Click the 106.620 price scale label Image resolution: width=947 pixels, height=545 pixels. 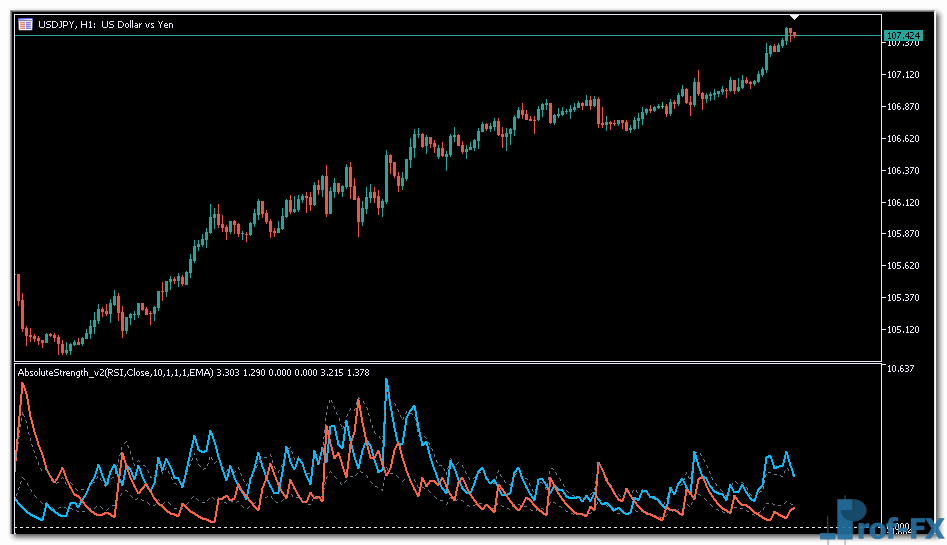(x=903, y=139)
